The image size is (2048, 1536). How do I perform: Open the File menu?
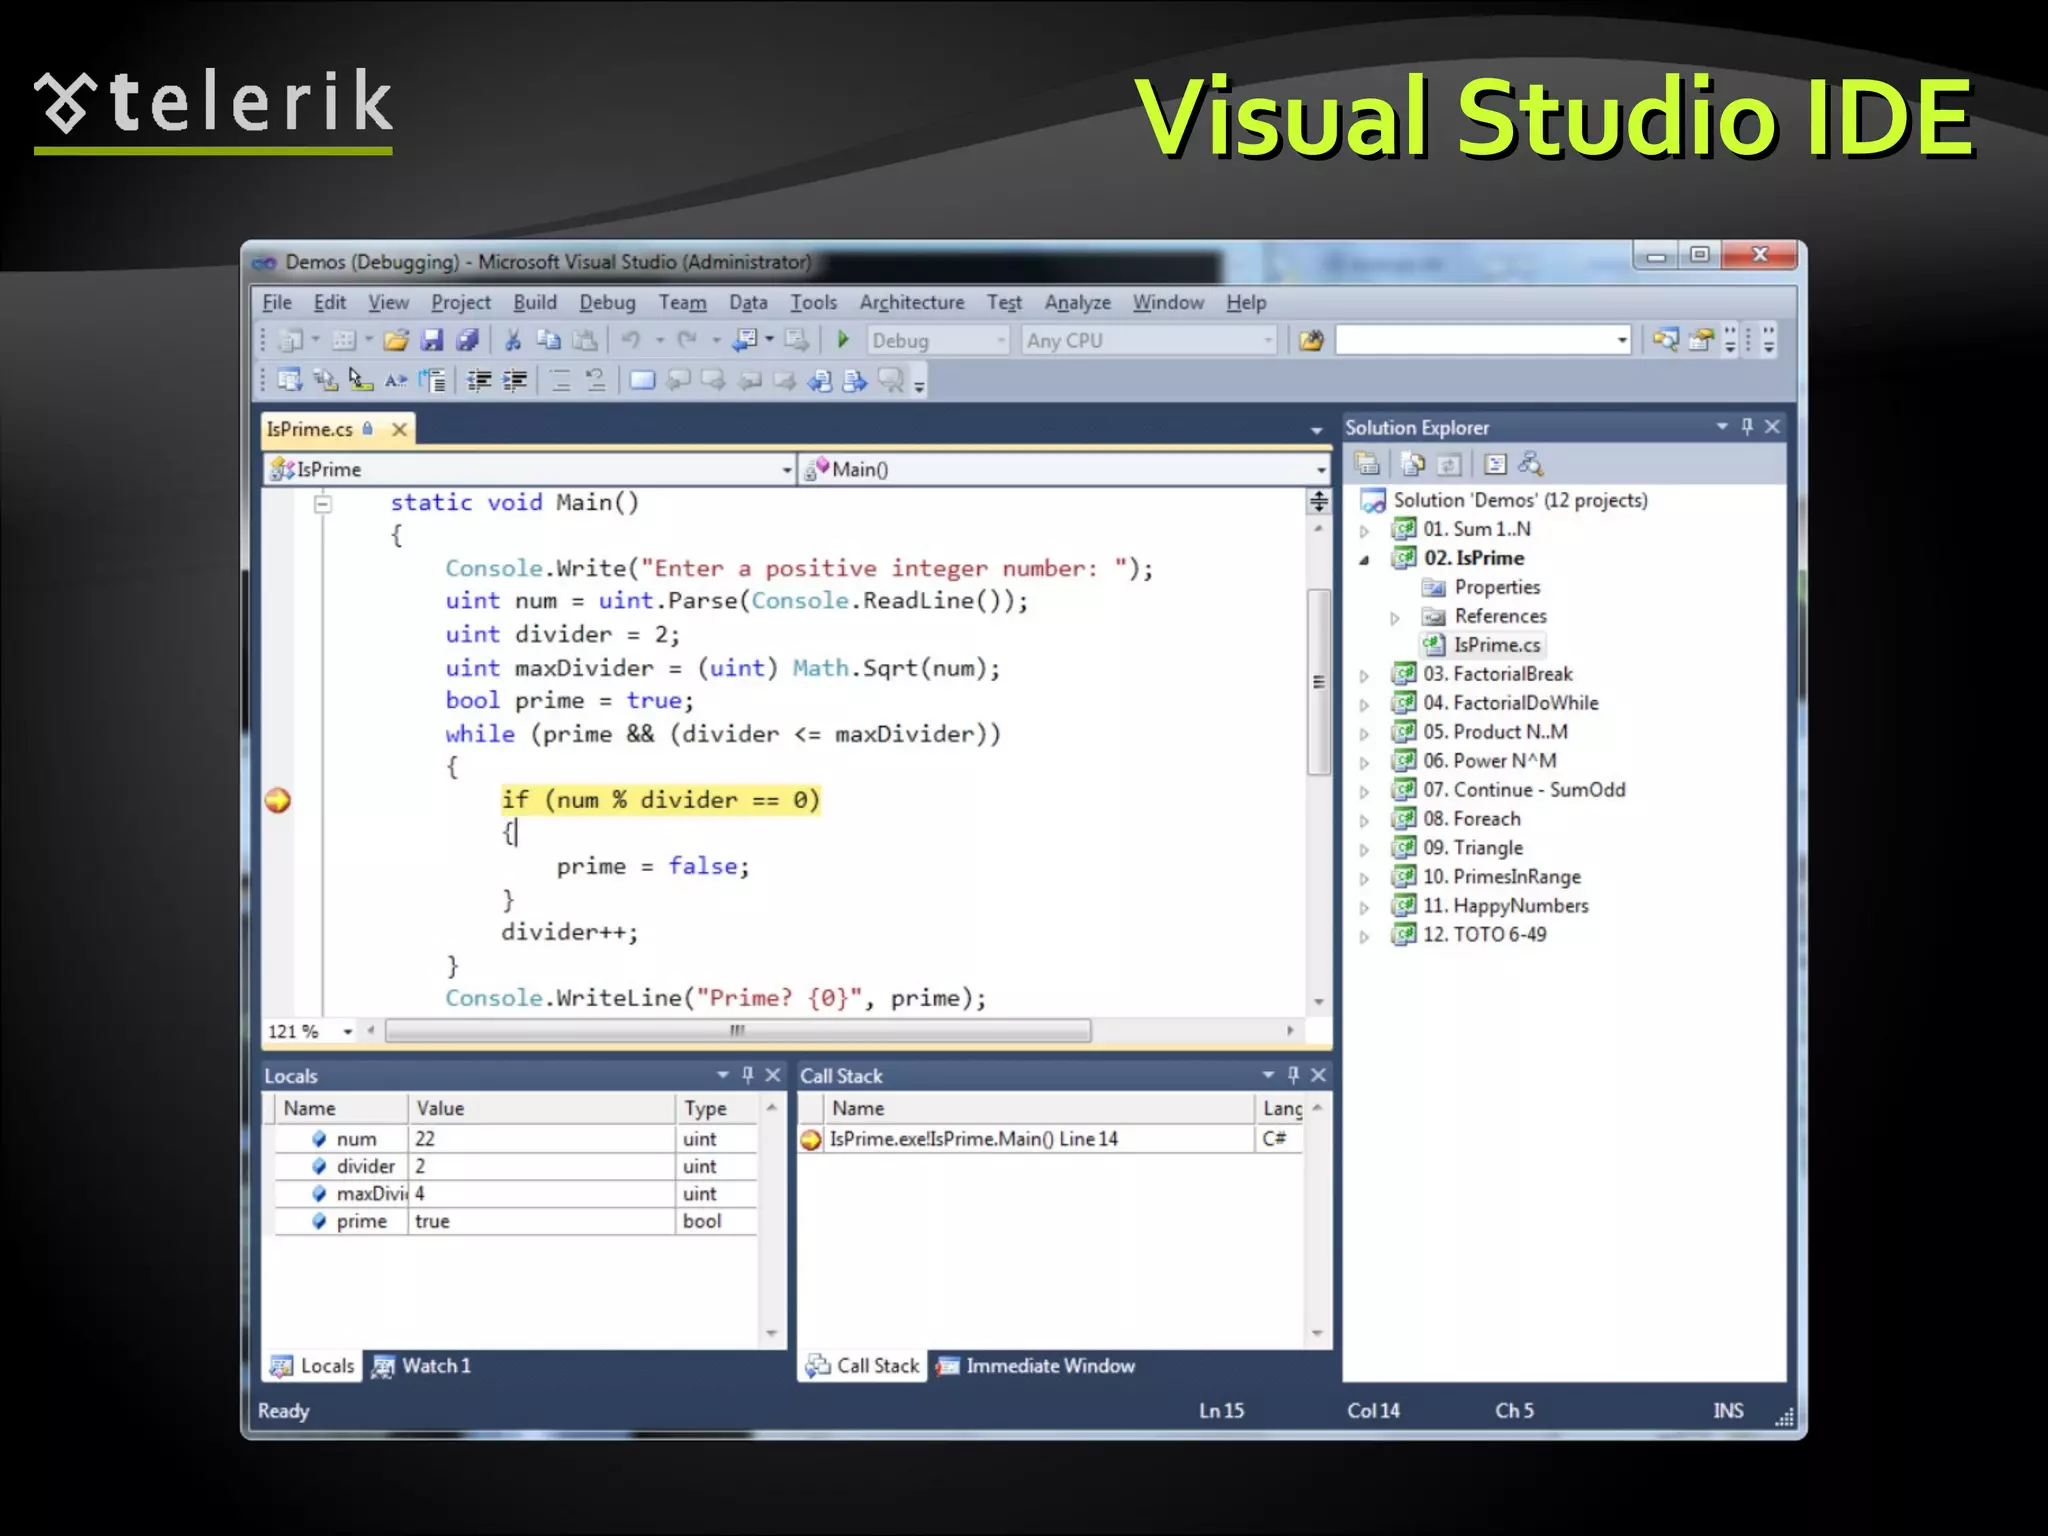pos(277,303)
